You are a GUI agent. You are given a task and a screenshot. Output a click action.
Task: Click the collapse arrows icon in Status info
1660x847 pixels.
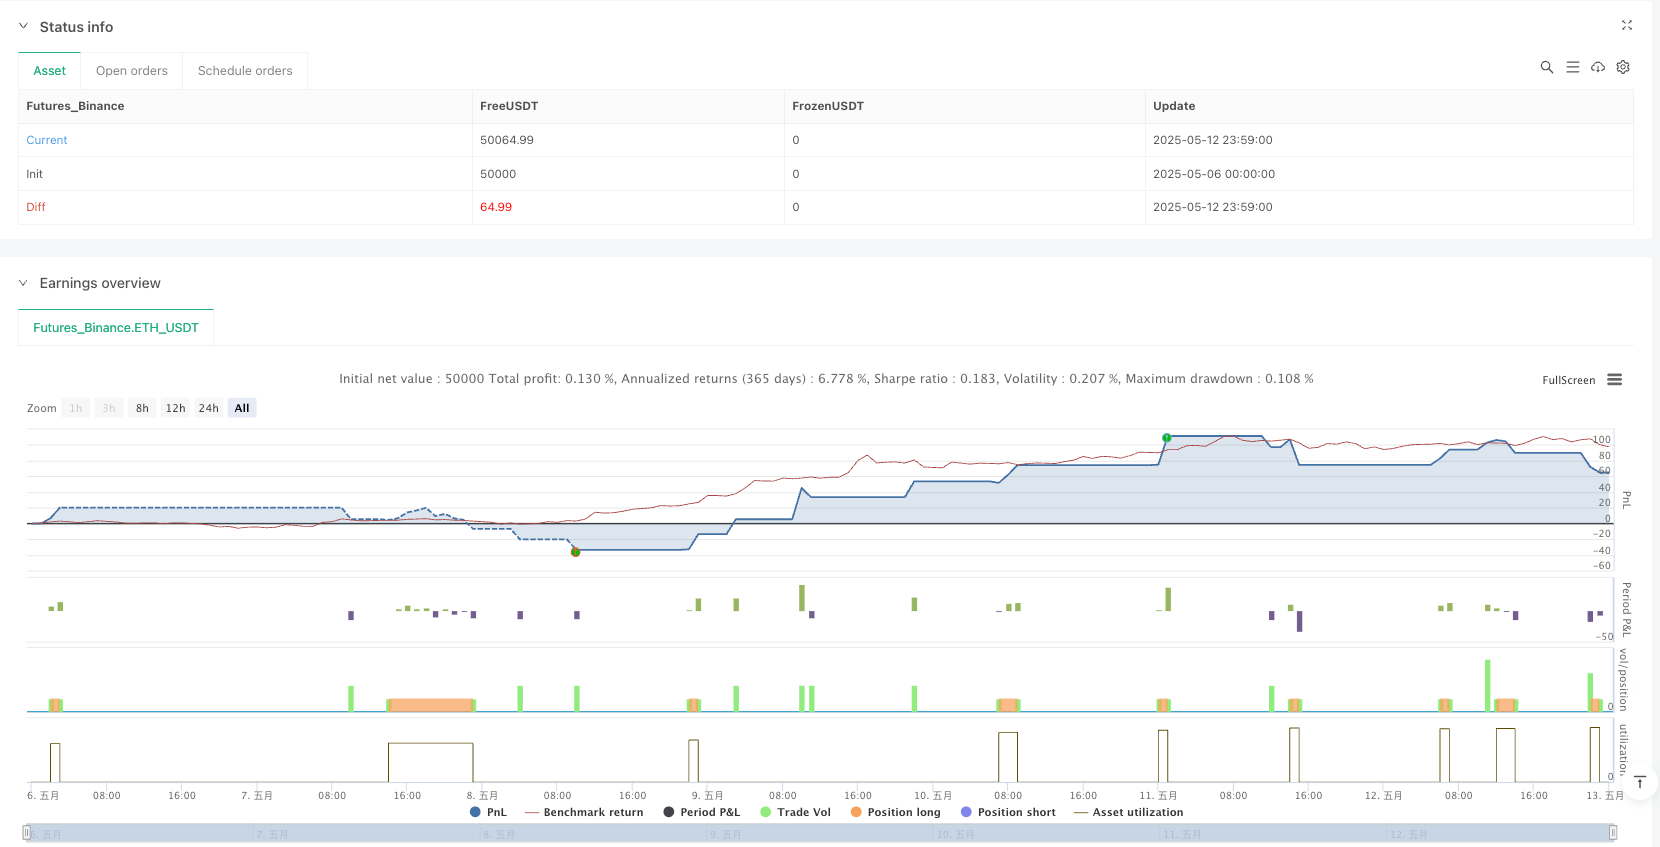point(1626,26)
